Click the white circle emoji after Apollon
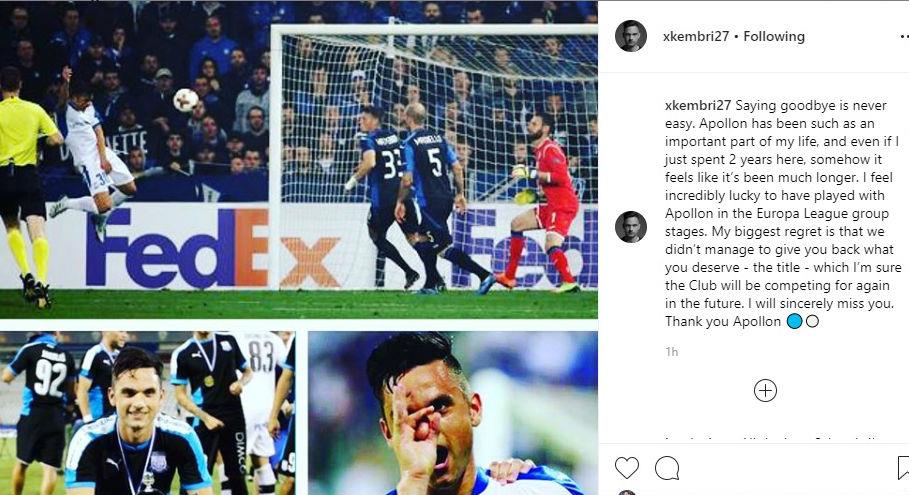Screen dimensions: 909x495 tap(812, 321)
